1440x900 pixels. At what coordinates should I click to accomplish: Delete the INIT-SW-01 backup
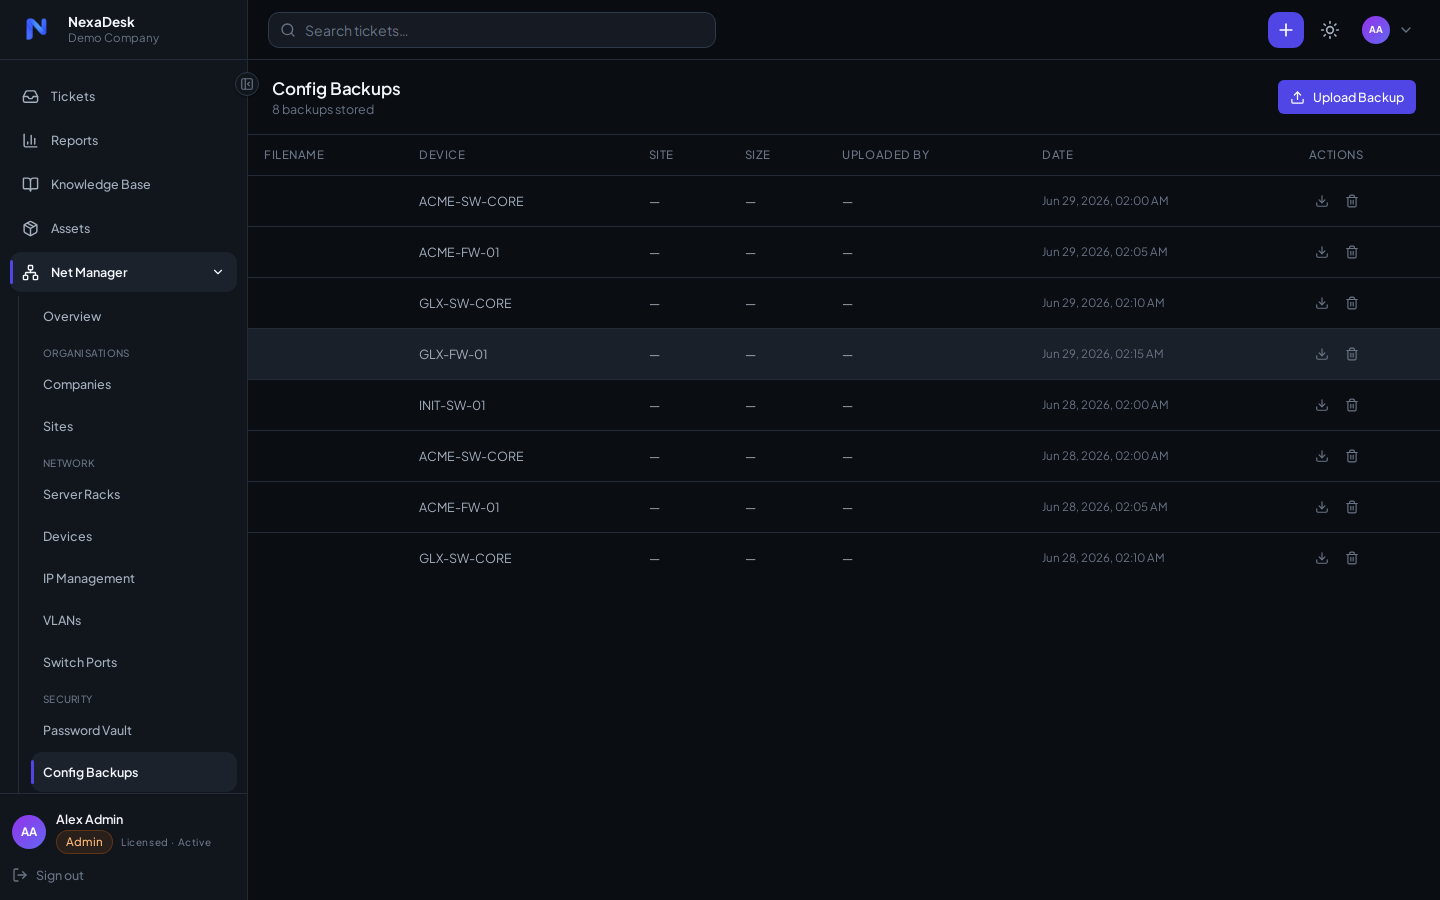tap(1352, 405)
